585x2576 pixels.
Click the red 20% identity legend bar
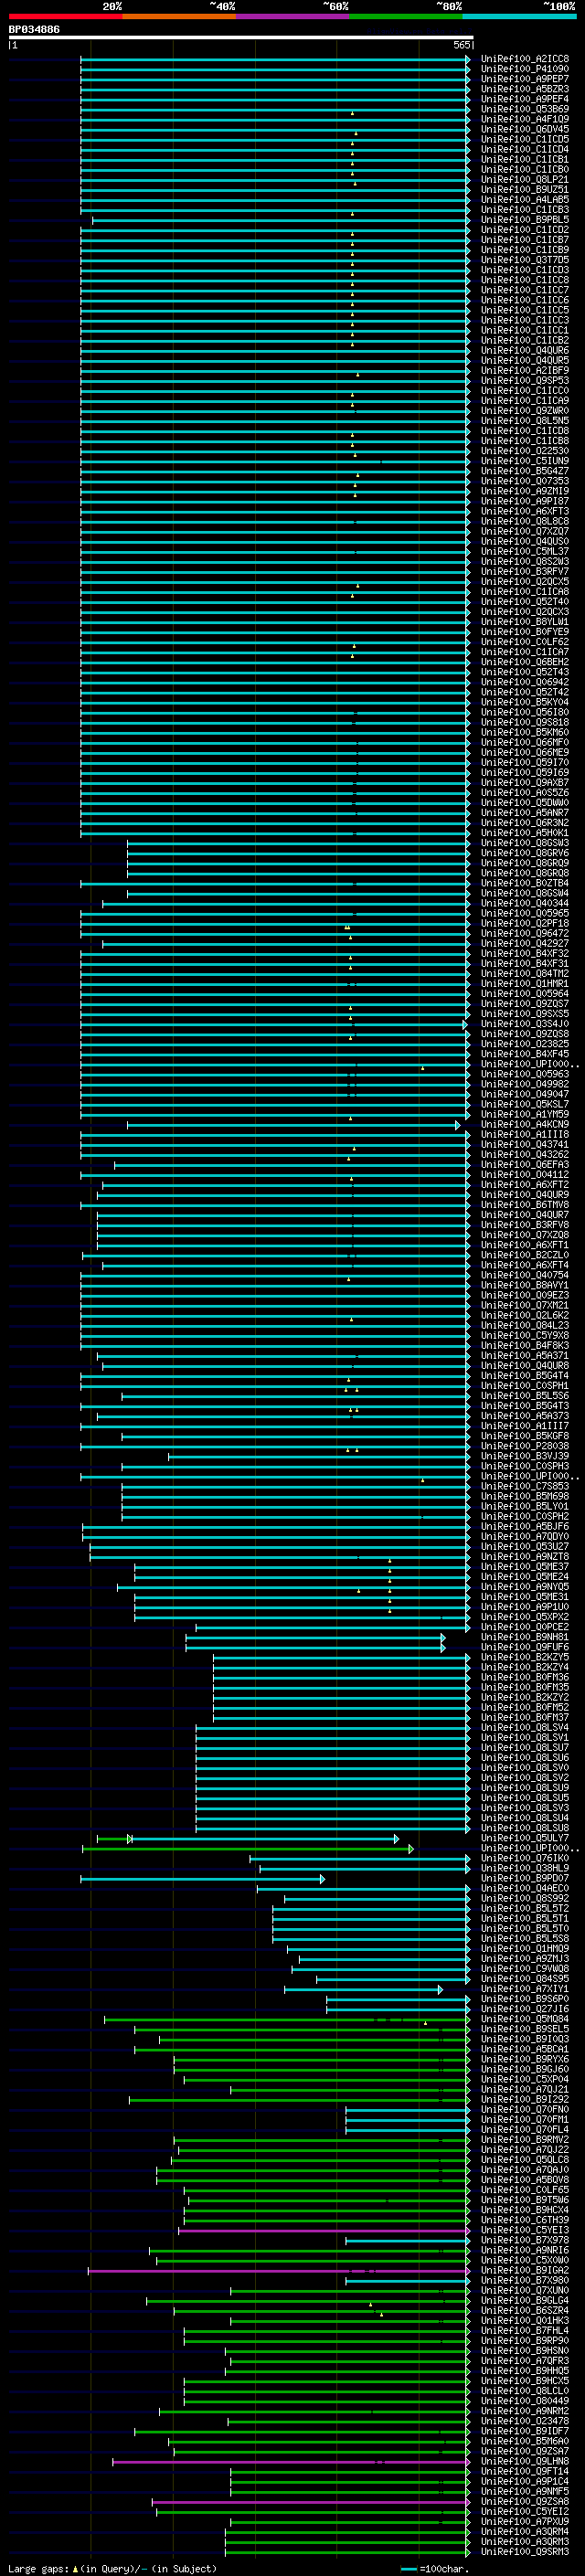click(x=65, y=17)
